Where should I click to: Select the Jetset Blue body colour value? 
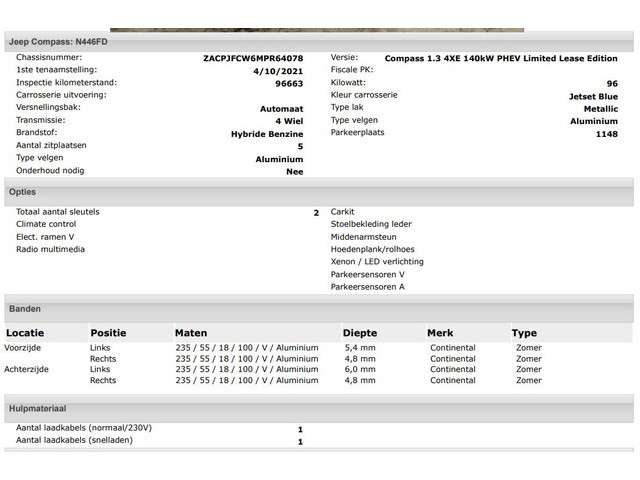click(x=594, y=97)
